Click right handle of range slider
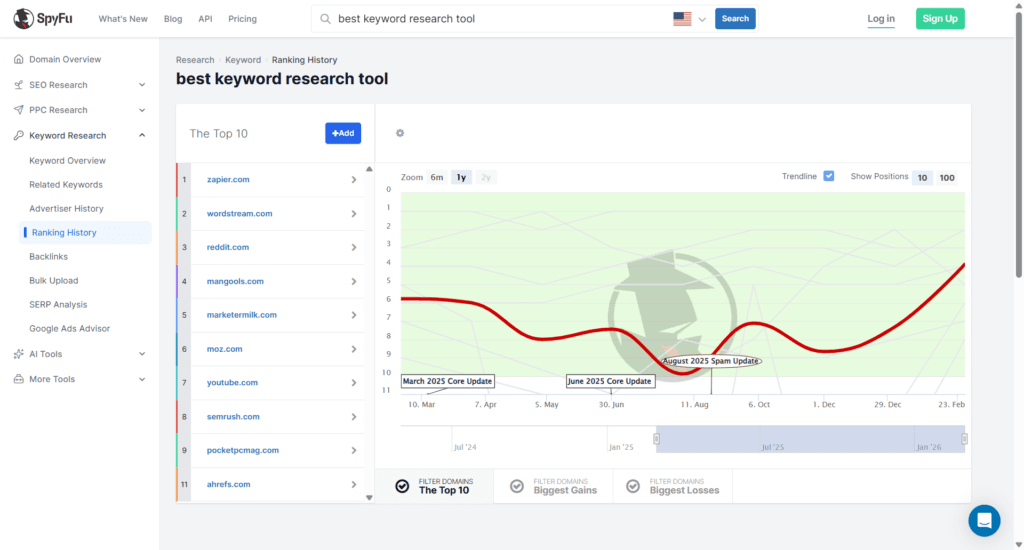 coord(964,439)
